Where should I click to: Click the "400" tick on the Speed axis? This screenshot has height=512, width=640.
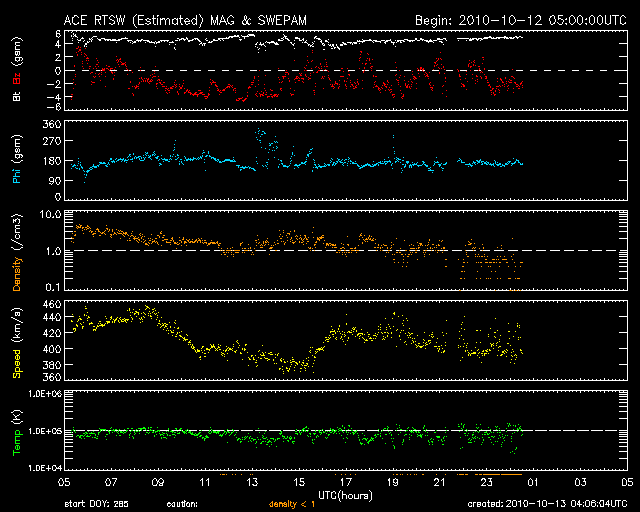pyautogui.click(x=52, y=349)
